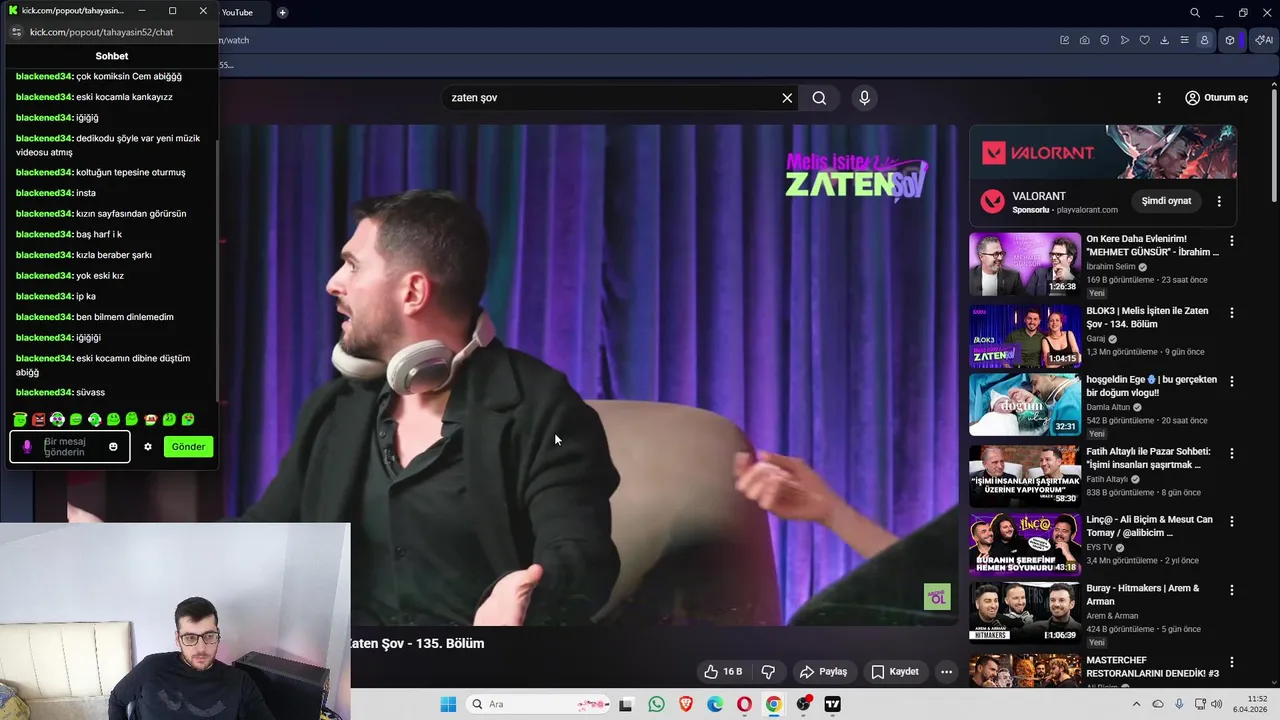Viewport: 1280px width, 720px height.
Task: Click the taskbar Ara search box
Action: [538, 704]
